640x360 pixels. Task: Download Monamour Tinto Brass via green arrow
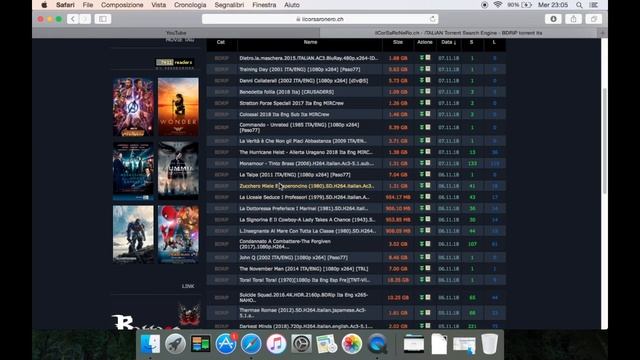pos(422,163)
